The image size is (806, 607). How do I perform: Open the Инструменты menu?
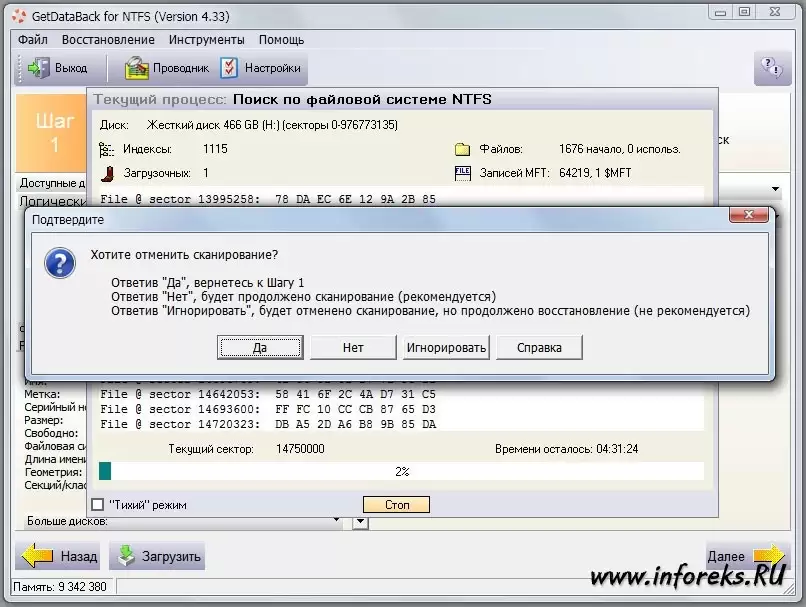206,40
